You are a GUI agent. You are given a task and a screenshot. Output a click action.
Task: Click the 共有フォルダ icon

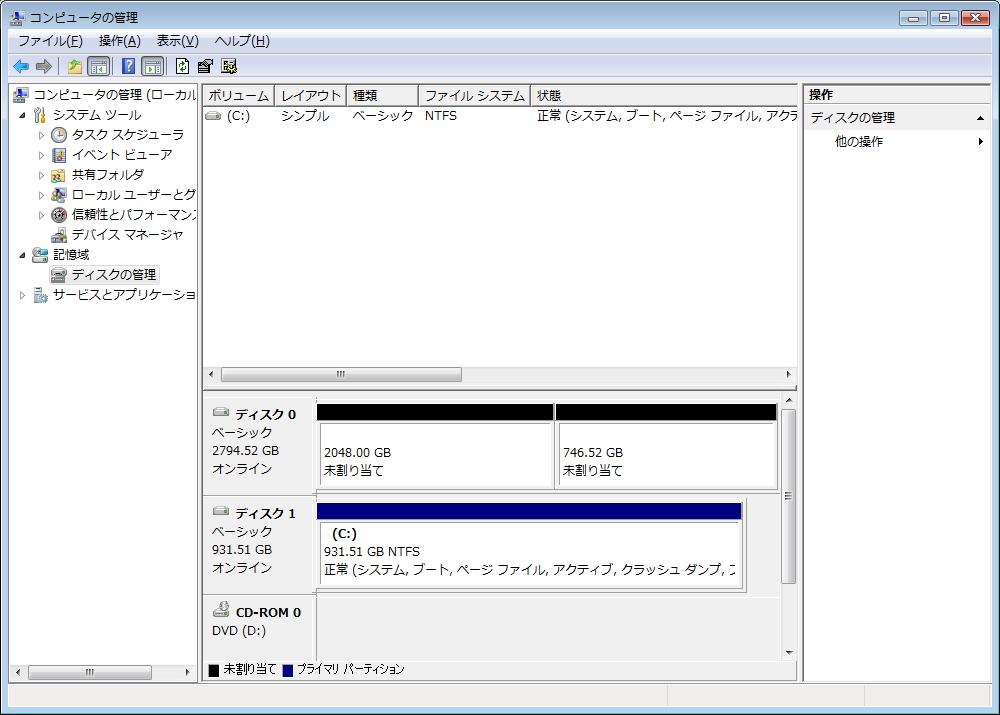(59, 175)
